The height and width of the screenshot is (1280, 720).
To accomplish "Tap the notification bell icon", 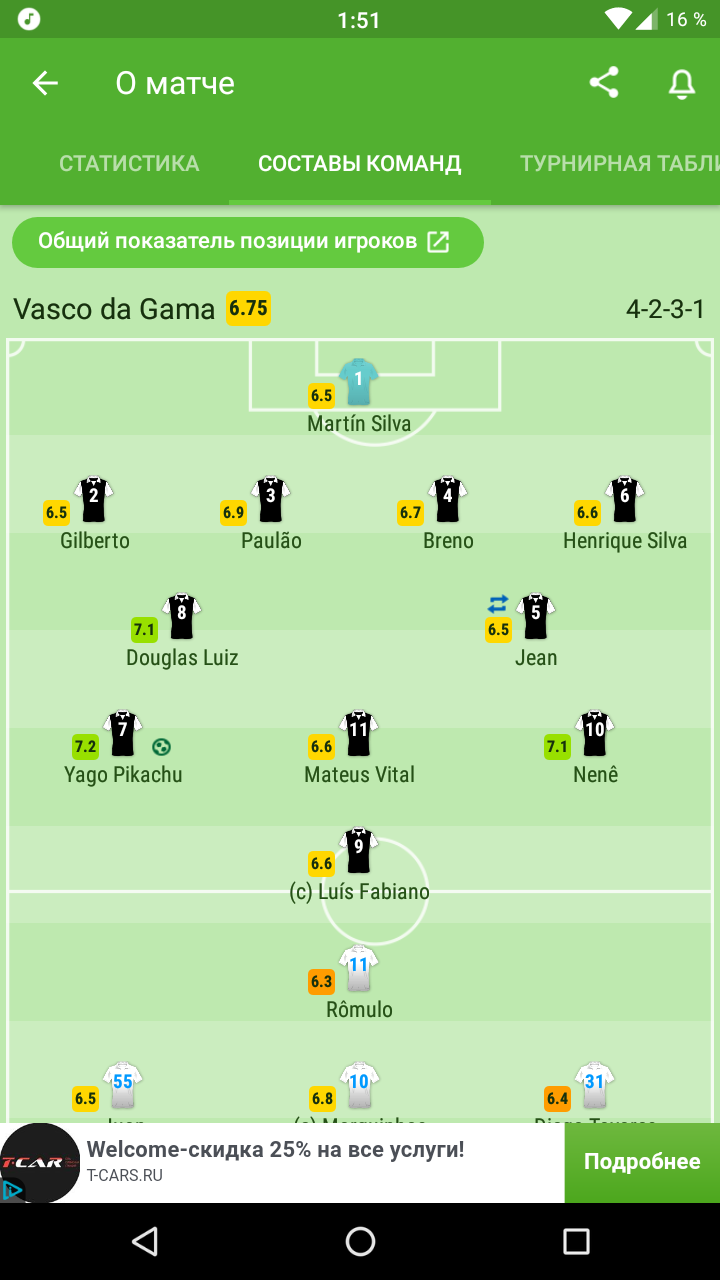I will pyautogui.click(x=682, y=84).
